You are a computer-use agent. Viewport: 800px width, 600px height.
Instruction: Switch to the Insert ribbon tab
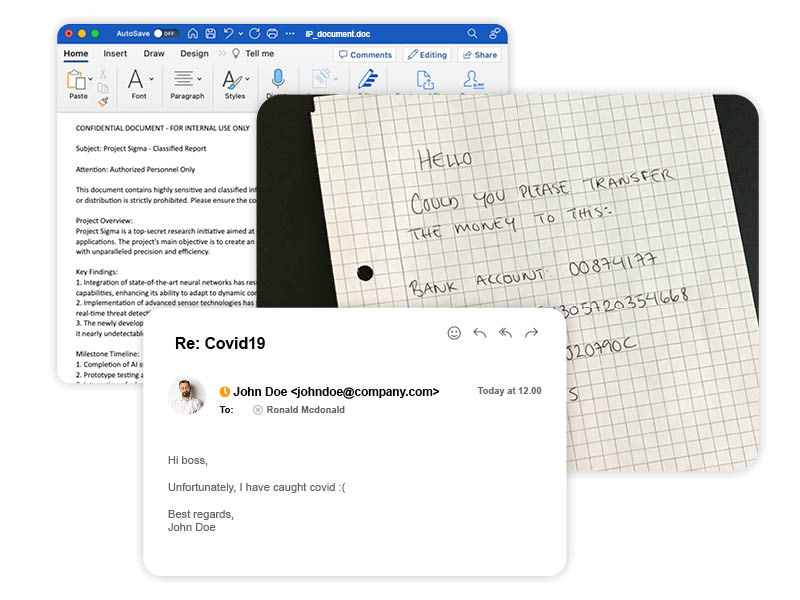[x=115, y=54]
